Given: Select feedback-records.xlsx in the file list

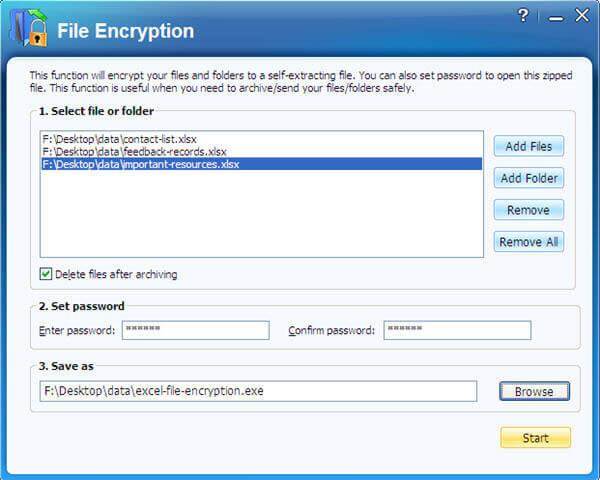Looking at the screenshot, I should [134, 152].
